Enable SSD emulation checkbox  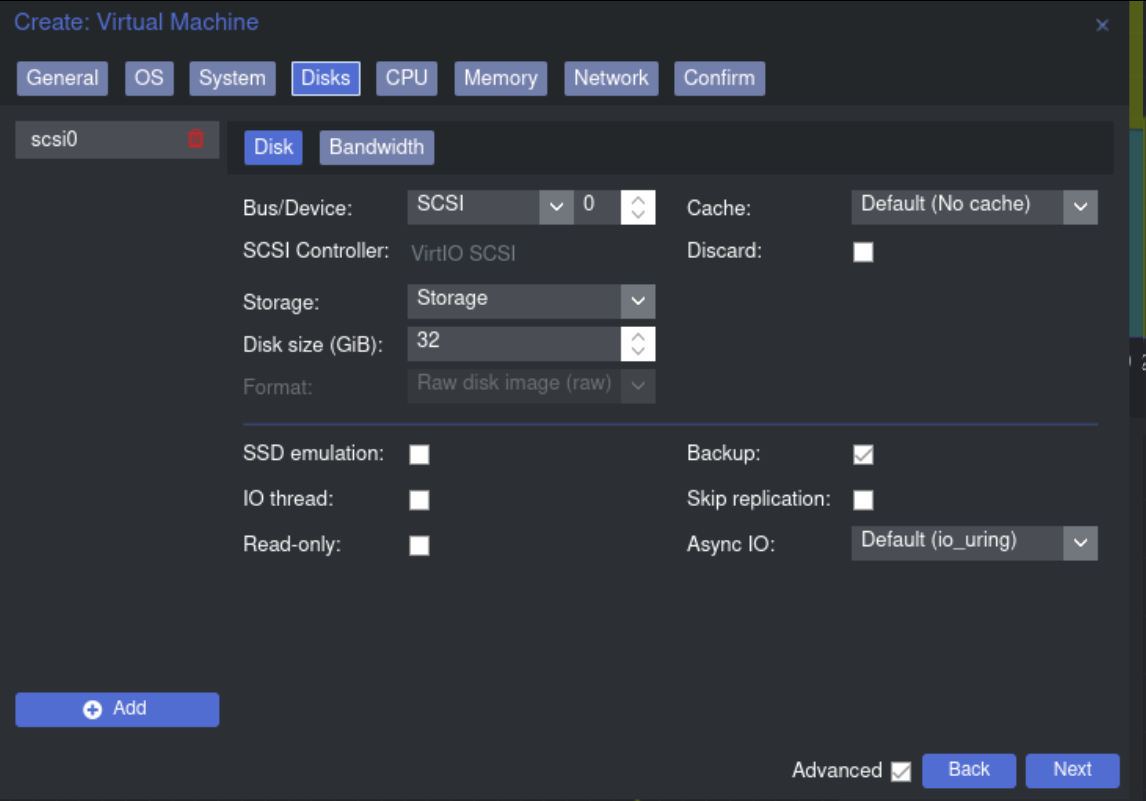[420, 455]
